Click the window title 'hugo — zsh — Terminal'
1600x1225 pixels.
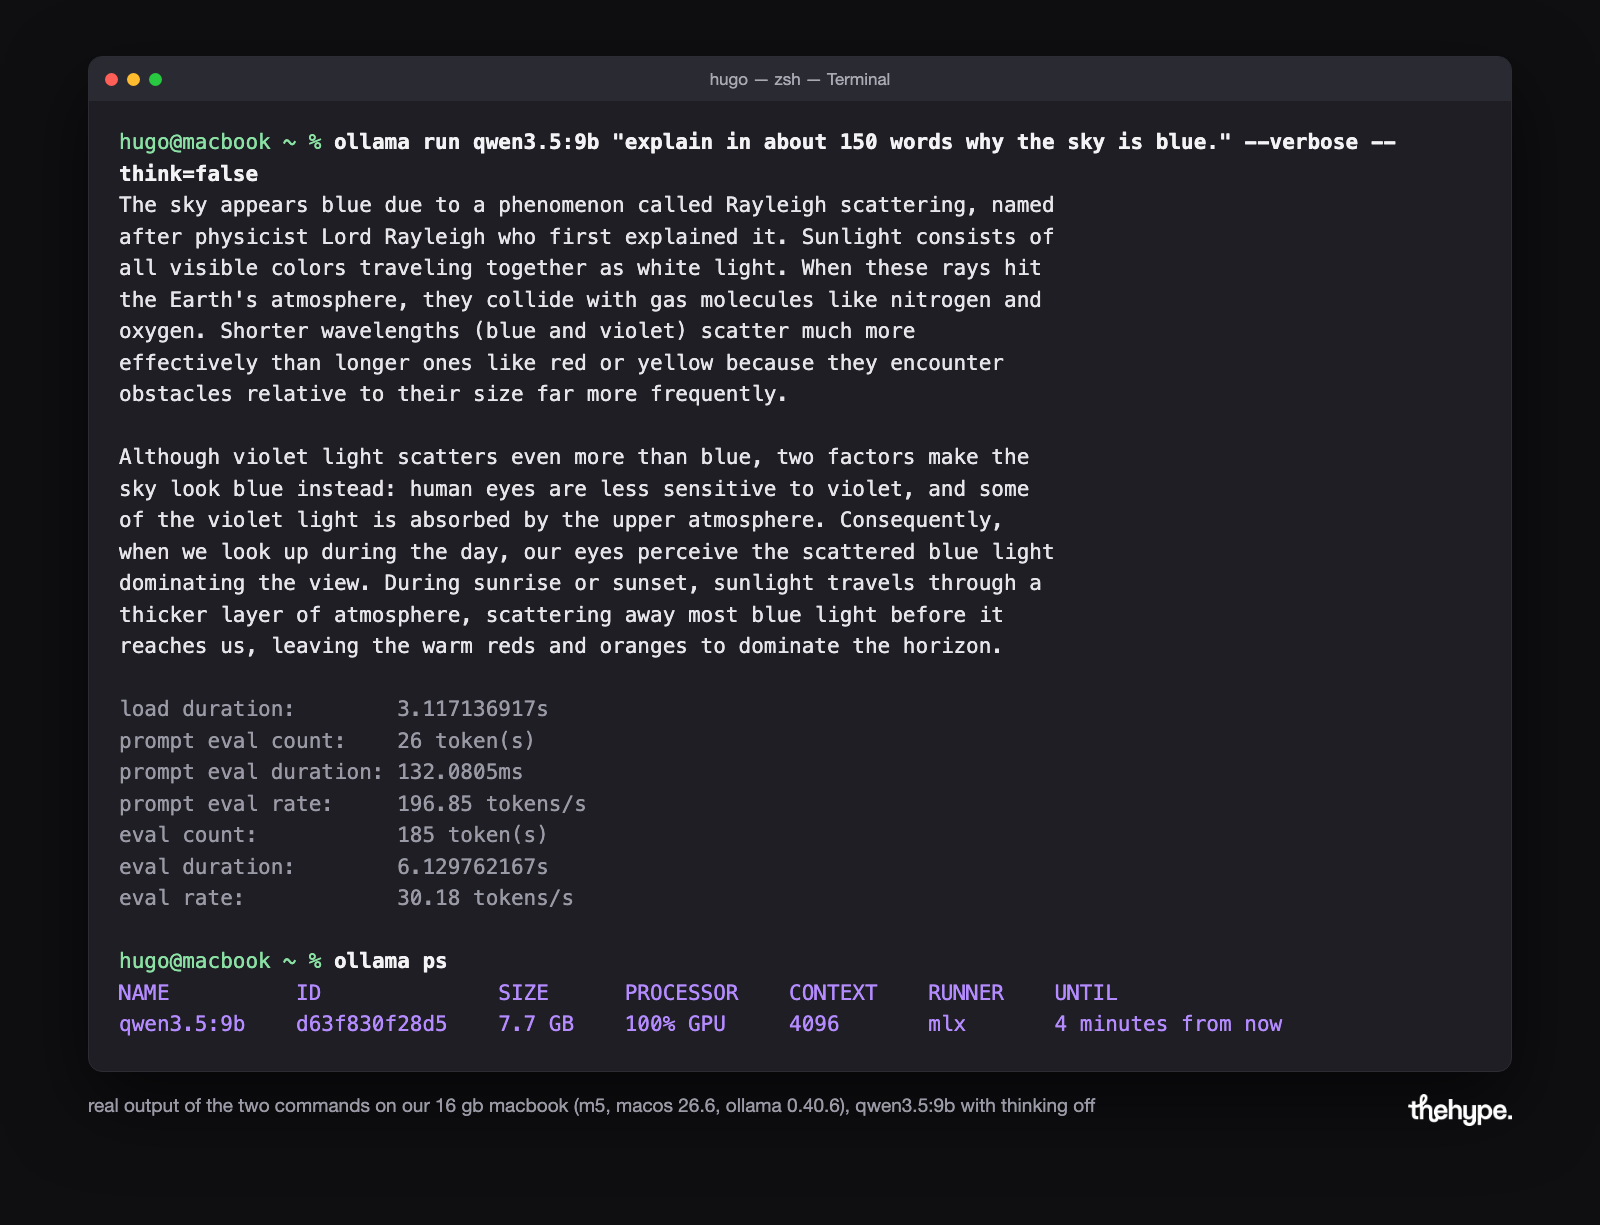coord(800,80)
